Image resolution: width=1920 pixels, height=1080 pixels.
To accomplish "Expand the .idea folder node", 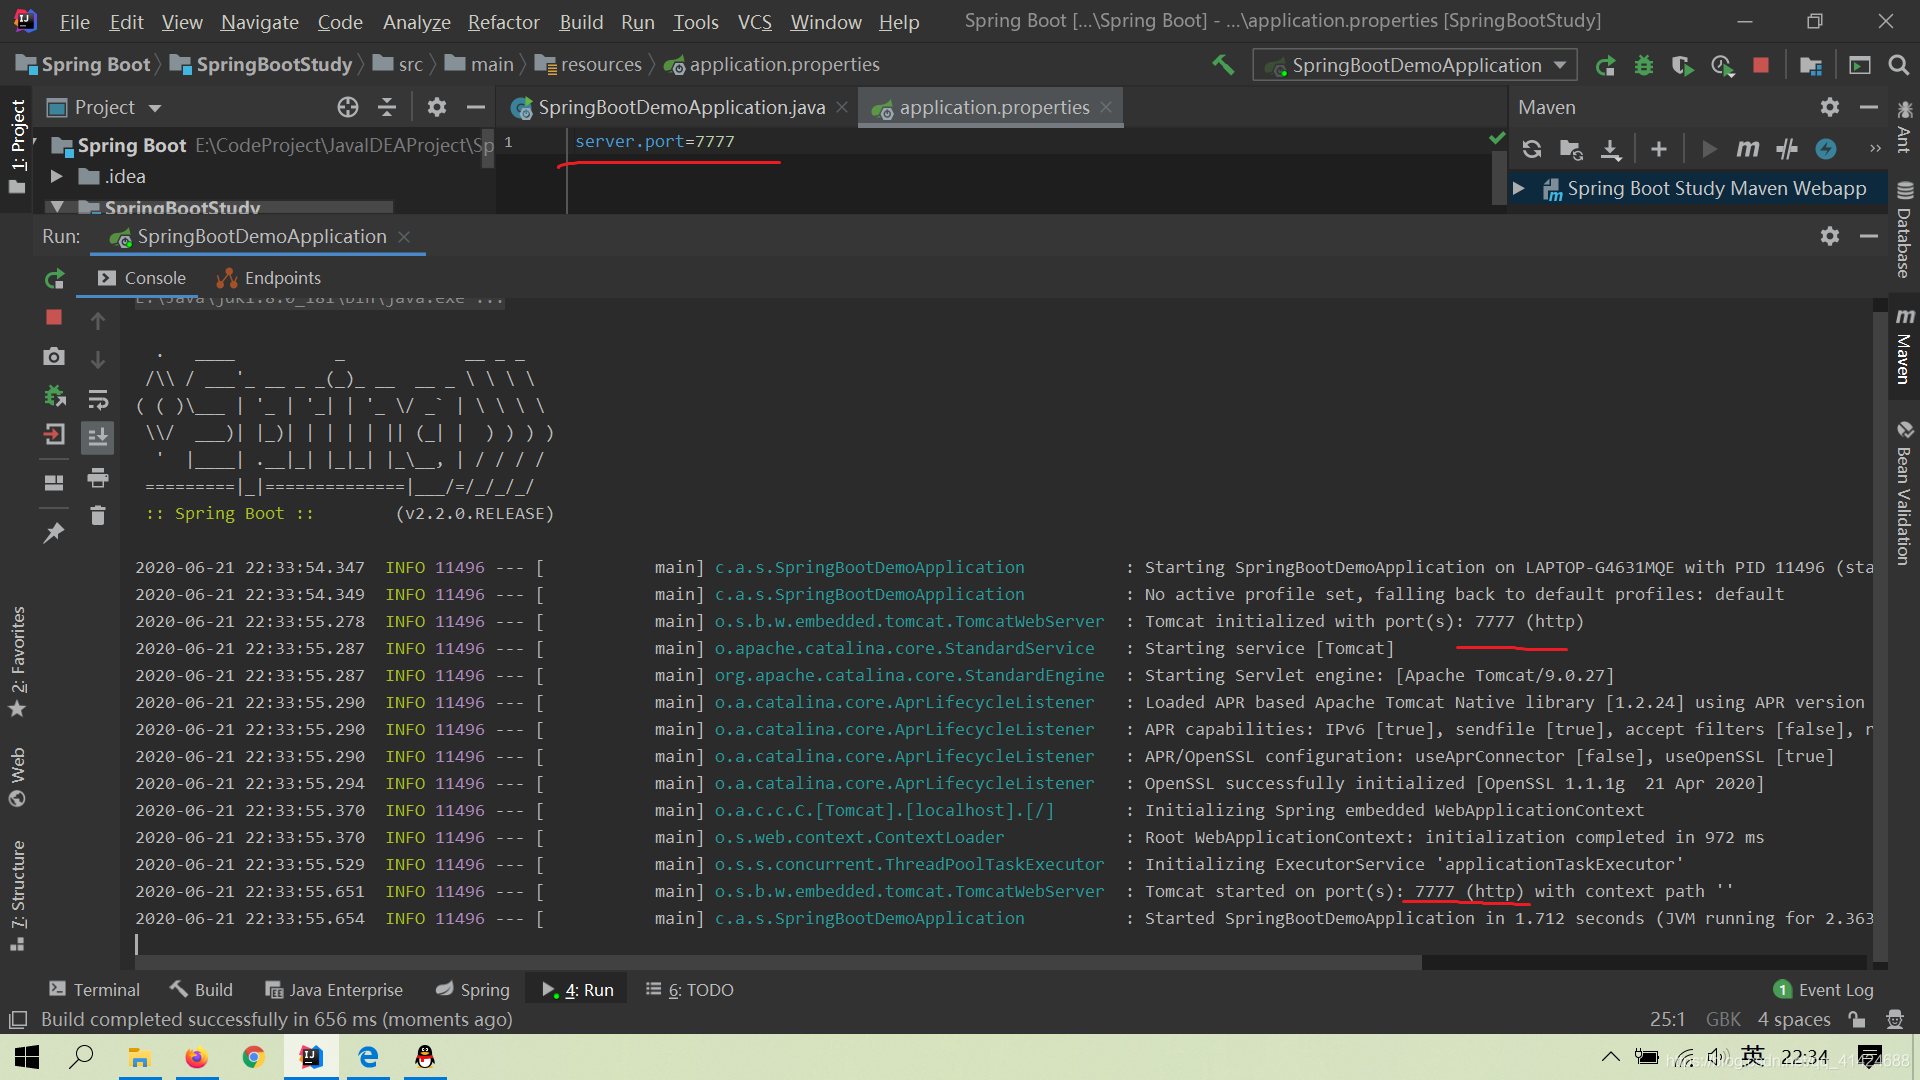I will [x=57, y=177].
